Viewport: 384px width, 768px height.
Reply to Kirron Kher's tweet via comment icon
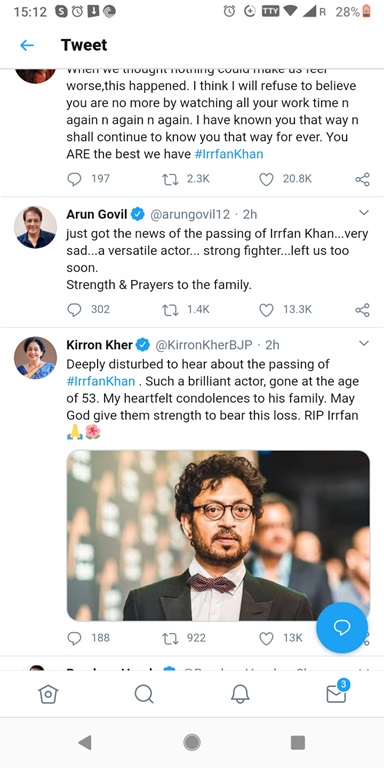[x=74, y=638]
